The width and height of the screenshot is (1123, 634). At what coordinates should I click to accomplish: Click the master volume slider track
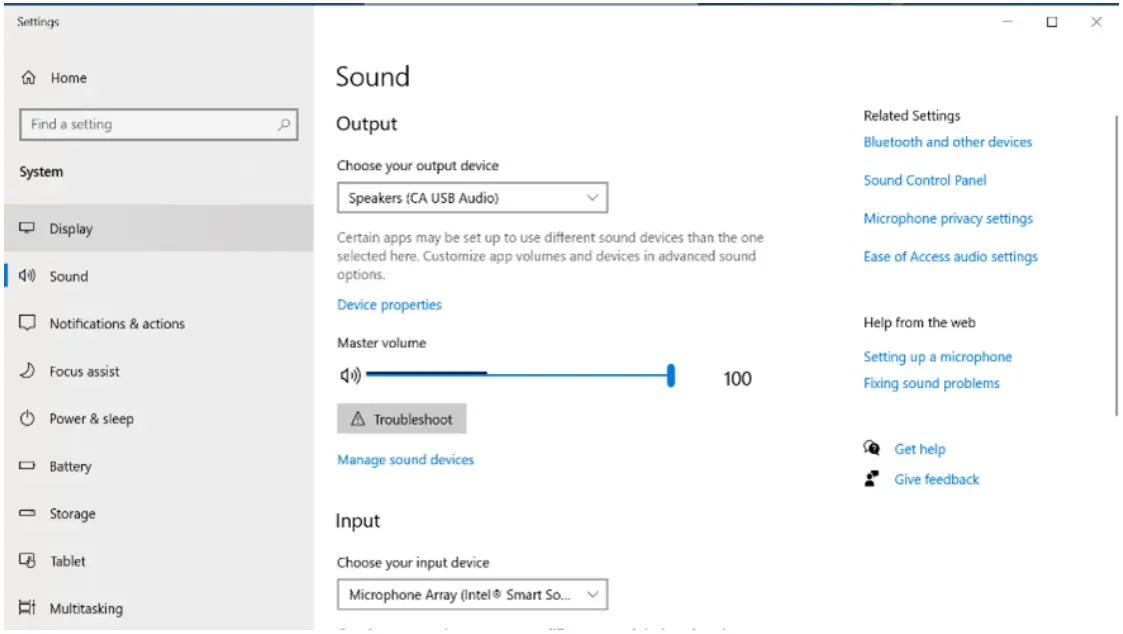pos(520,376)
